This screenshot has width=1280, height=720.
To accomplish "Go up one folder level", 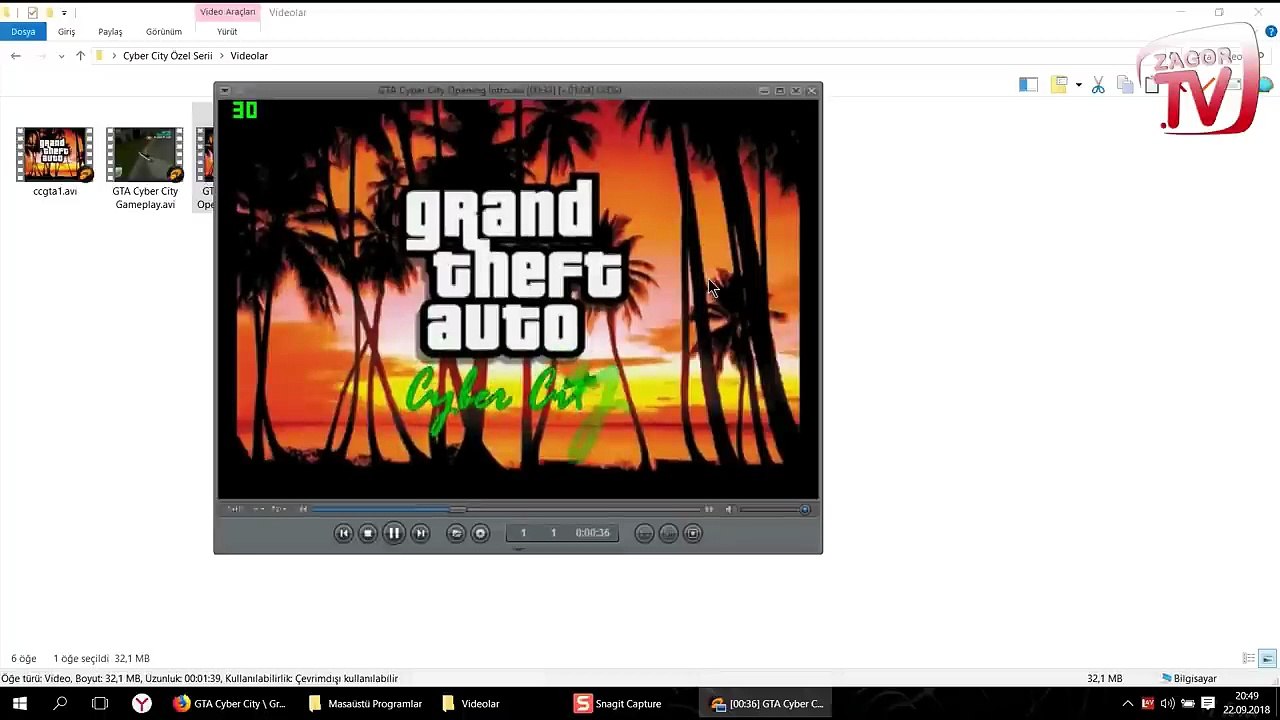I will (x=80, y=56).
